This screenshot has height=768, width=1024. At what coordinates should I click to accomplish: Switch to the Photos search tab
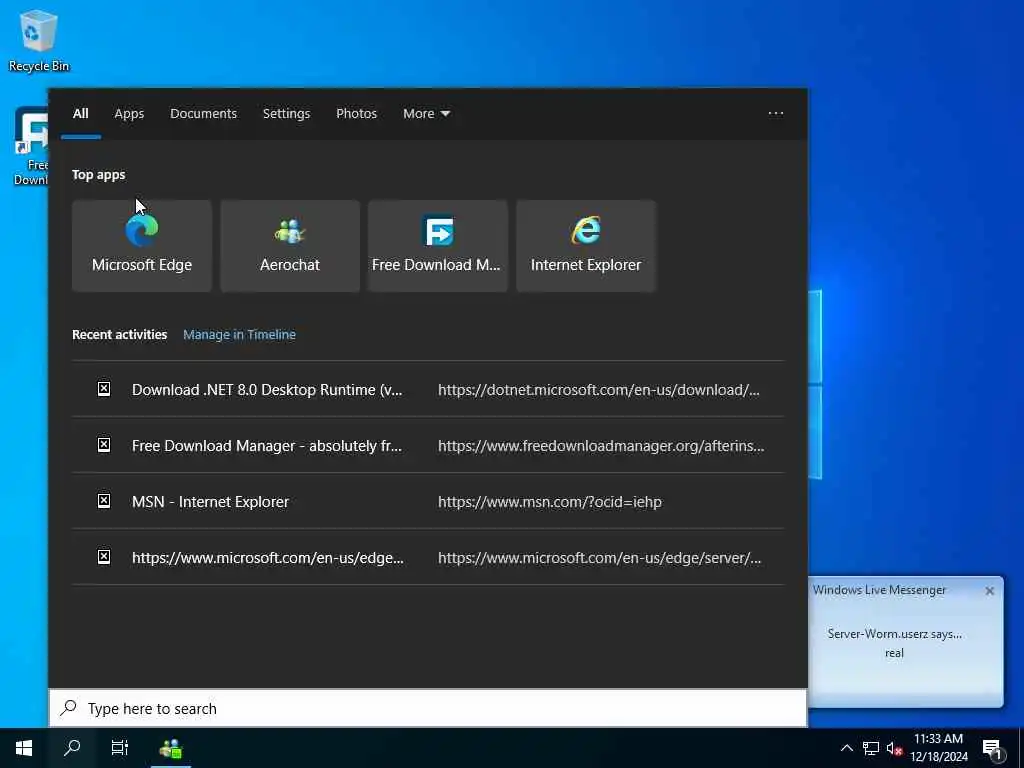(357, 114)
